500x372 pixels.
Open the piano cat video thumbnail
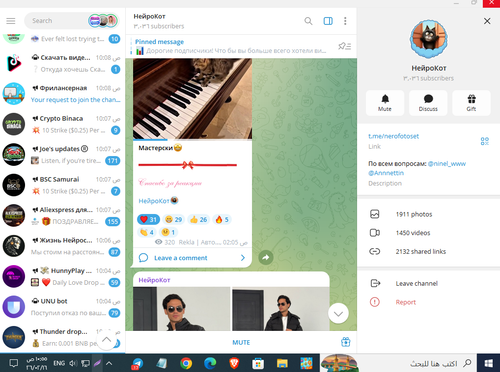click(192, 99)
